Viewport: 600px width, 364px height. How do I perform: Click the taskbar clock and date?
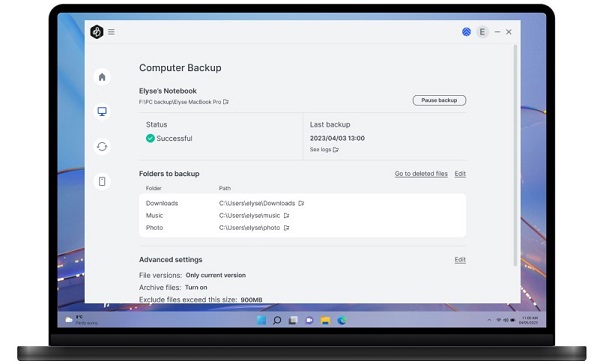click(528, 320)
